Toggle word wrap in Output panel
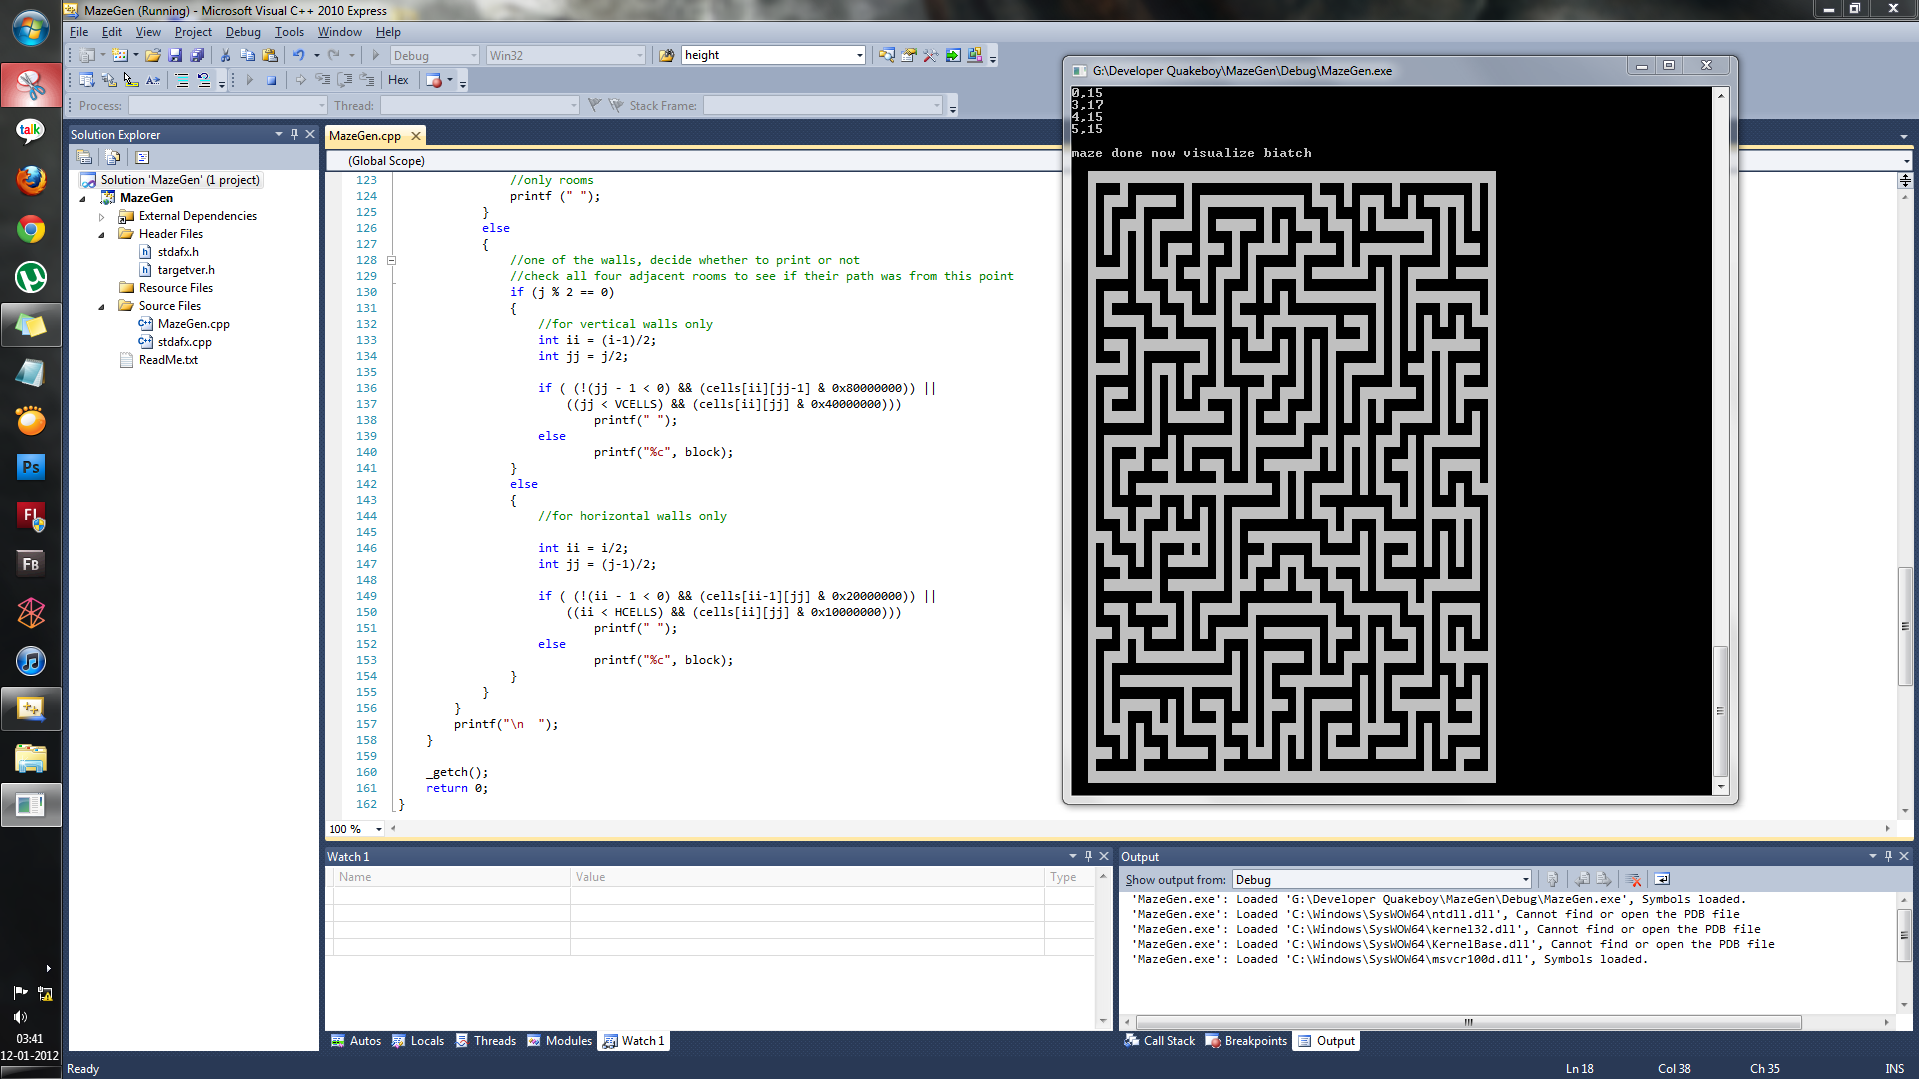This screenshot has height=1079, width=1919. click(1662, 879)
